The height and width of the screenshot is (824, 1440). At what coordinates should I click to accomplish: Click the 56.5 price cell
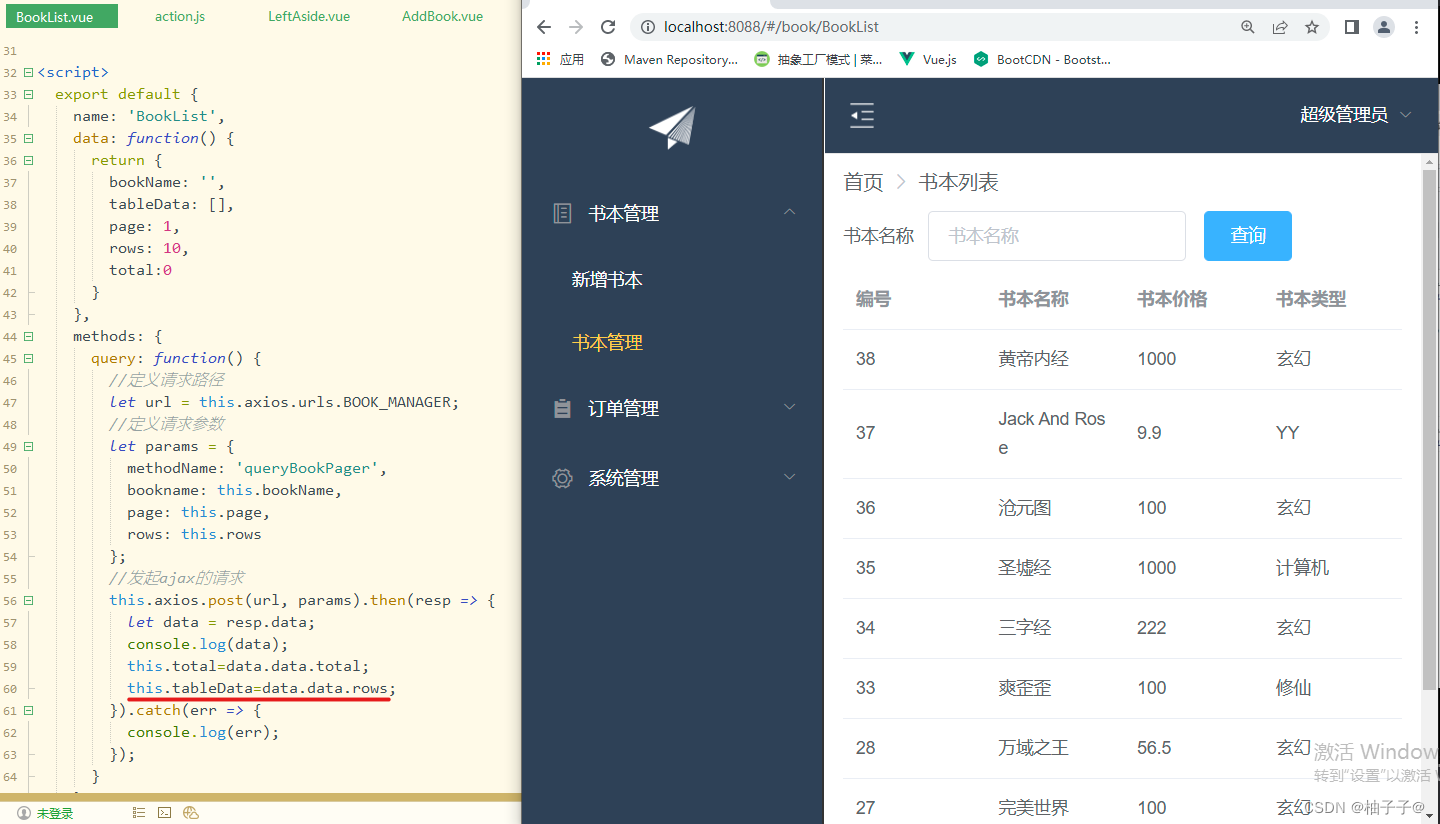coord(1154,748)
